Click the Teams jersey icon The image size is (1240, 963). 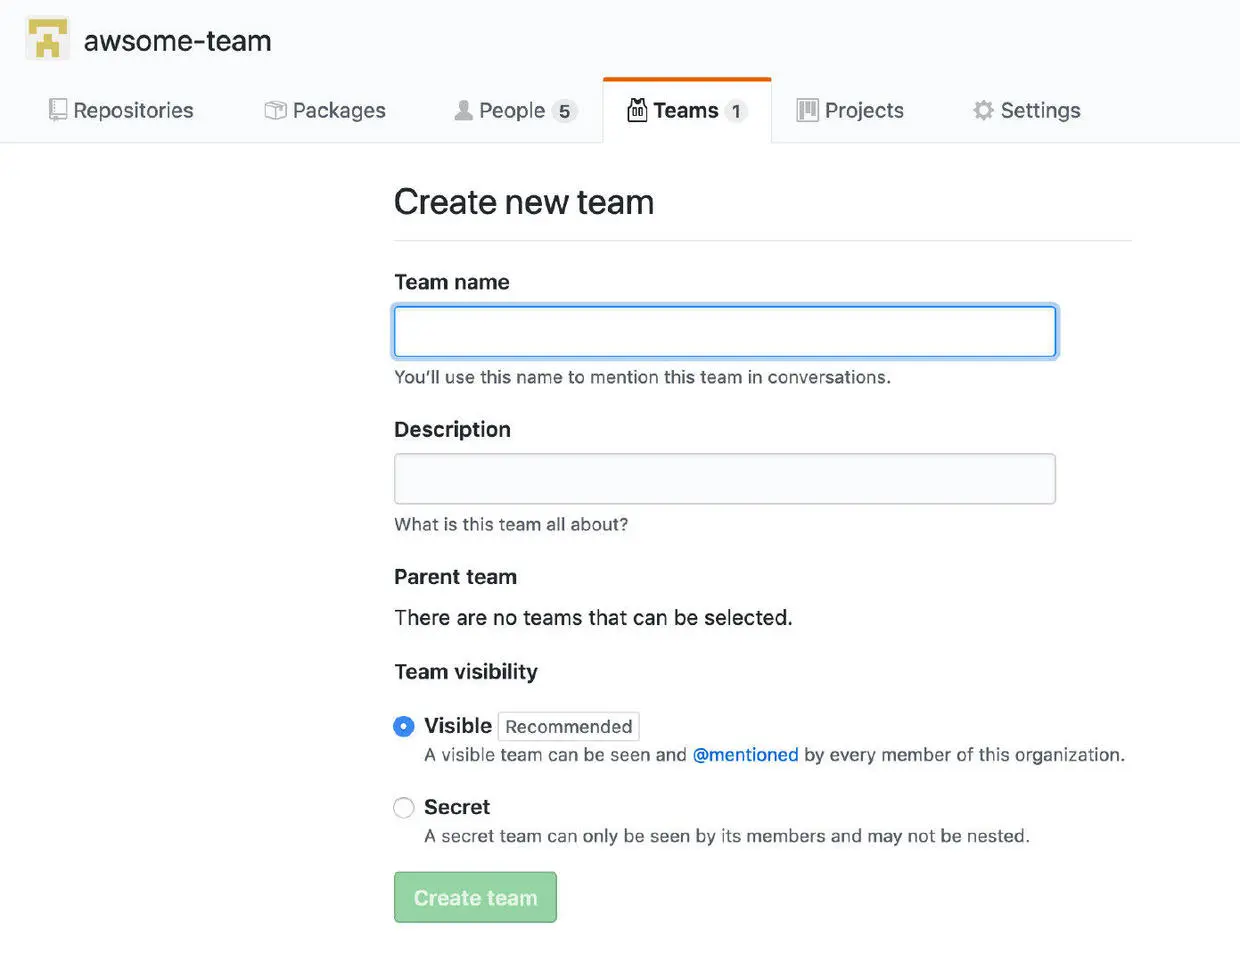[x=637, y=110]
